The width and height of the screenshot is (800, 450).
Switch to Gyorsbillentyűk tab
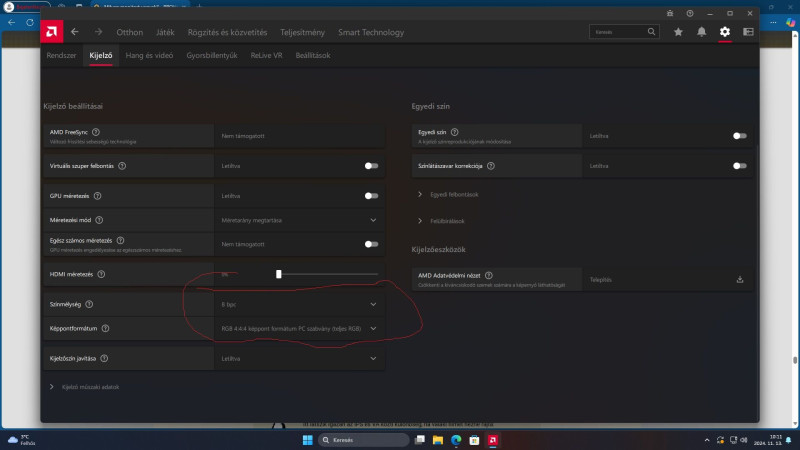click(212, 55)
